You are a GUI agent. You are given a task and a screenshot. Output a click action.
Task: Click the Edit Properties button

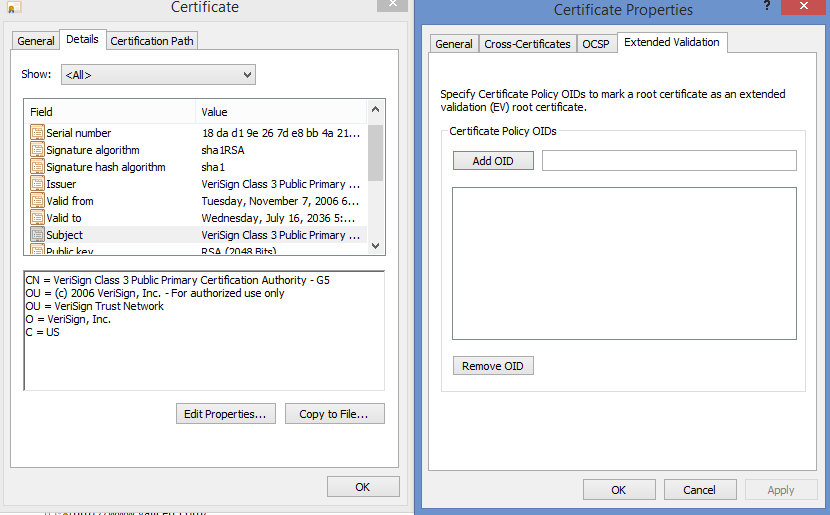[x=225, y=414]
